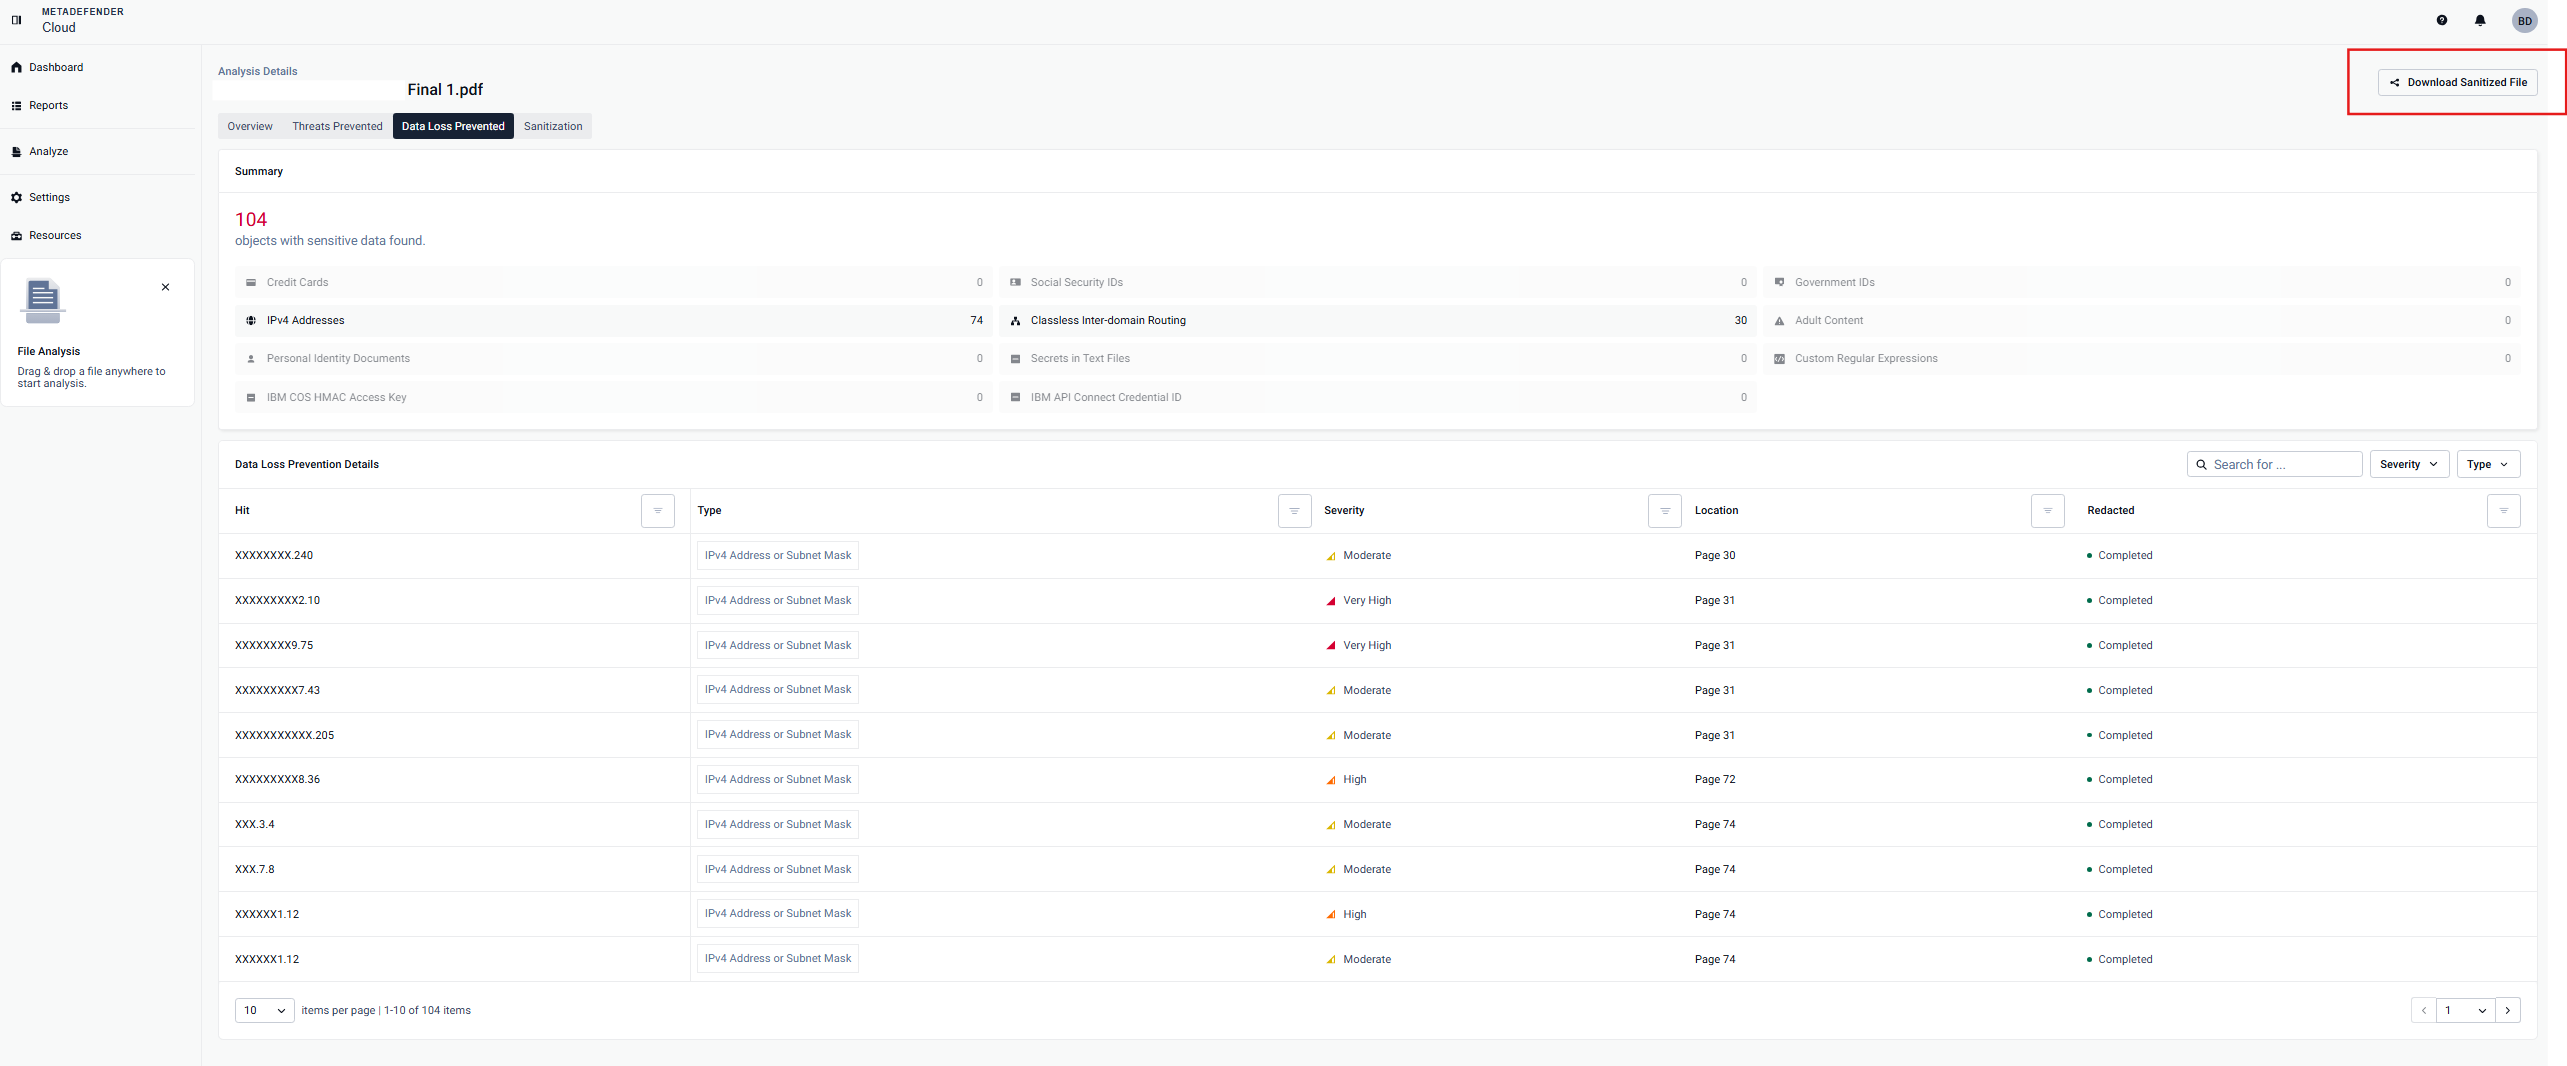The image size is (2567, 1066).
Task: Open Reports in the sidebar
Action: point(48,105)
